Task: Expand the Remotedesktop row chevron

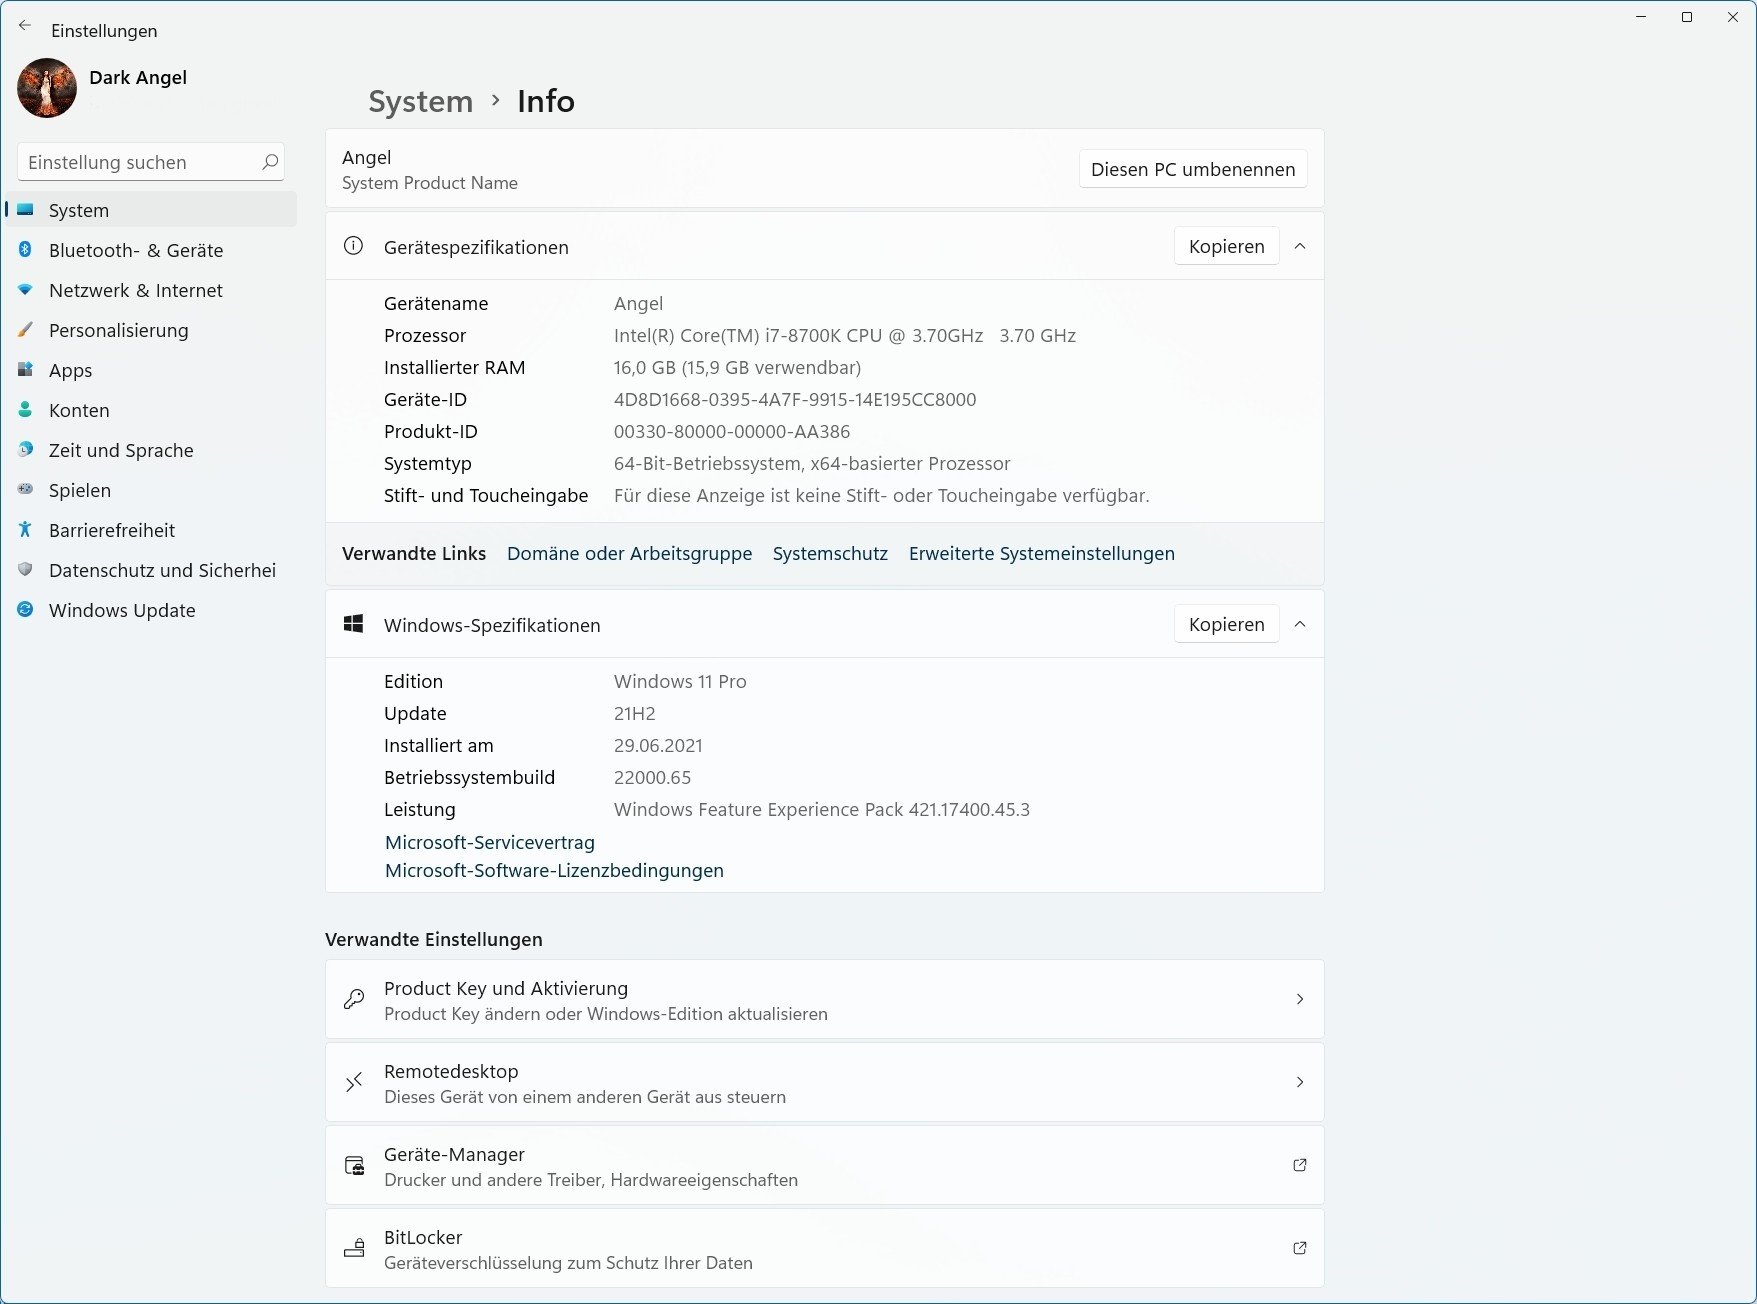Action: pos(1300,1082)
